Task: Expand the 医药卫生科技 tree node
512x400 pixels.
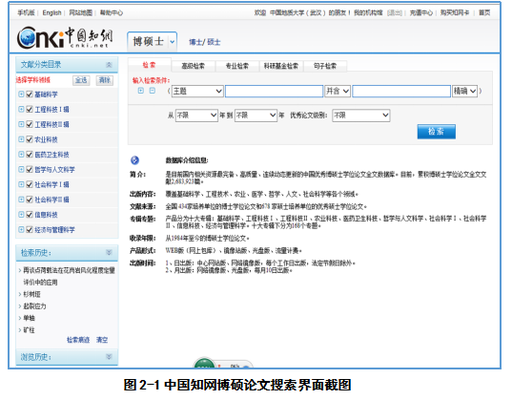Action: (21, 154)
